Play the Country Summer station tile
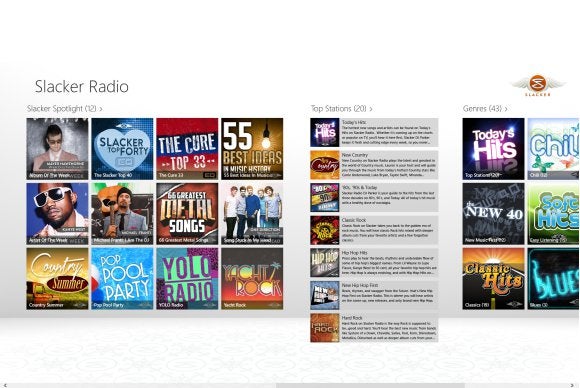 (57, 279)
